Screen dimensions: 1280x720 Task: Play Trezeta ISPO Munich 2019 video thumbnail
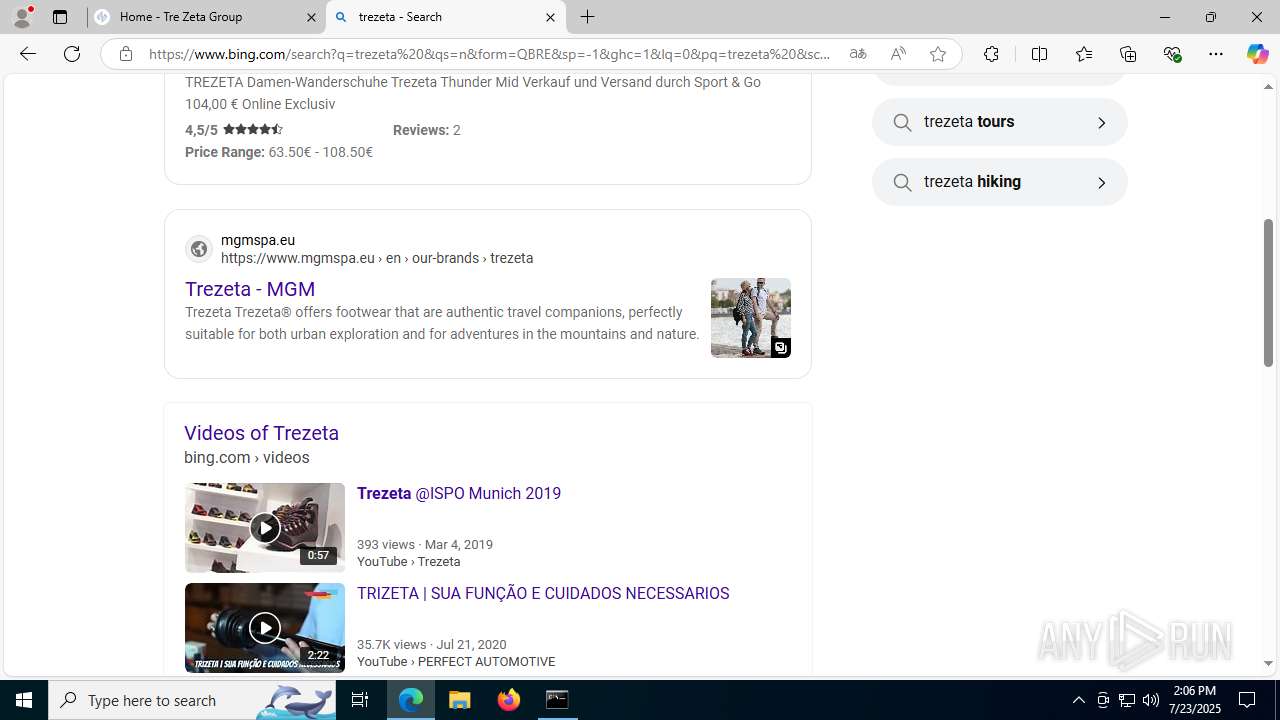[265, 528]
